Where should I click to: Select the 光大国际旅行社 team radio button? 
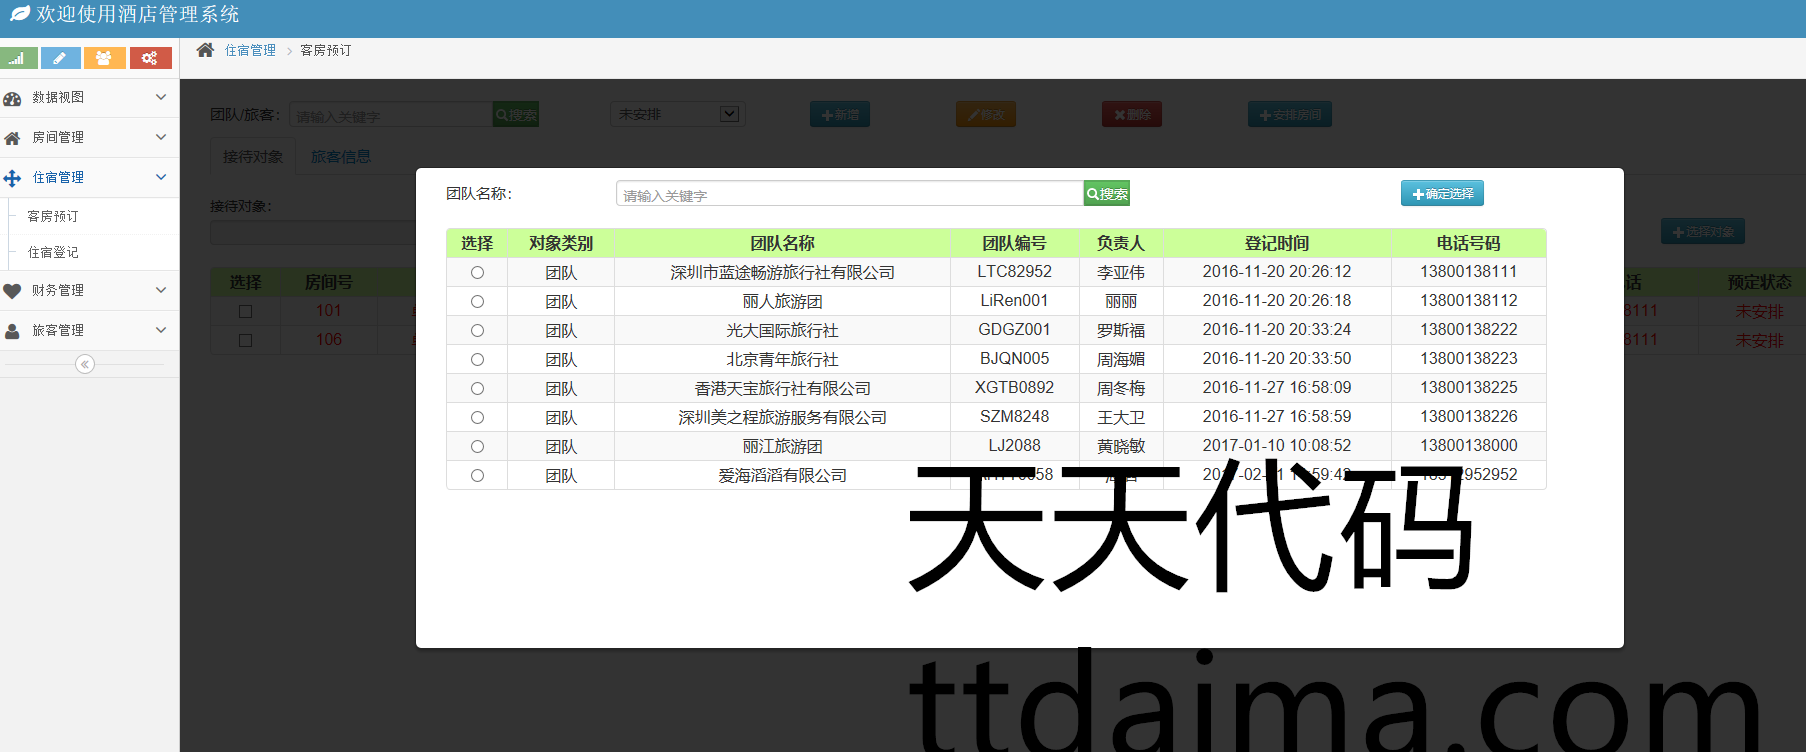[477, 330]
